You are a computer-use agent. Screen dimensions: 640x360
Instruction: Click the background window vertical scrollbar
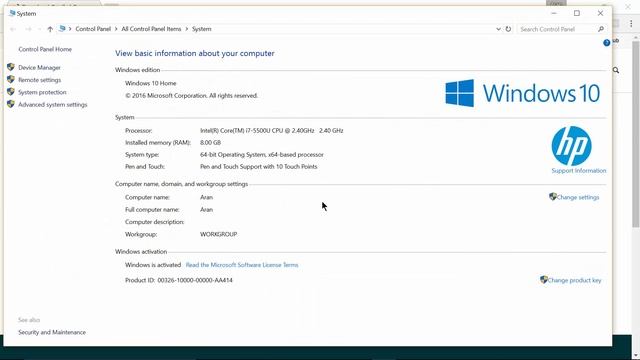coord(636,135)
